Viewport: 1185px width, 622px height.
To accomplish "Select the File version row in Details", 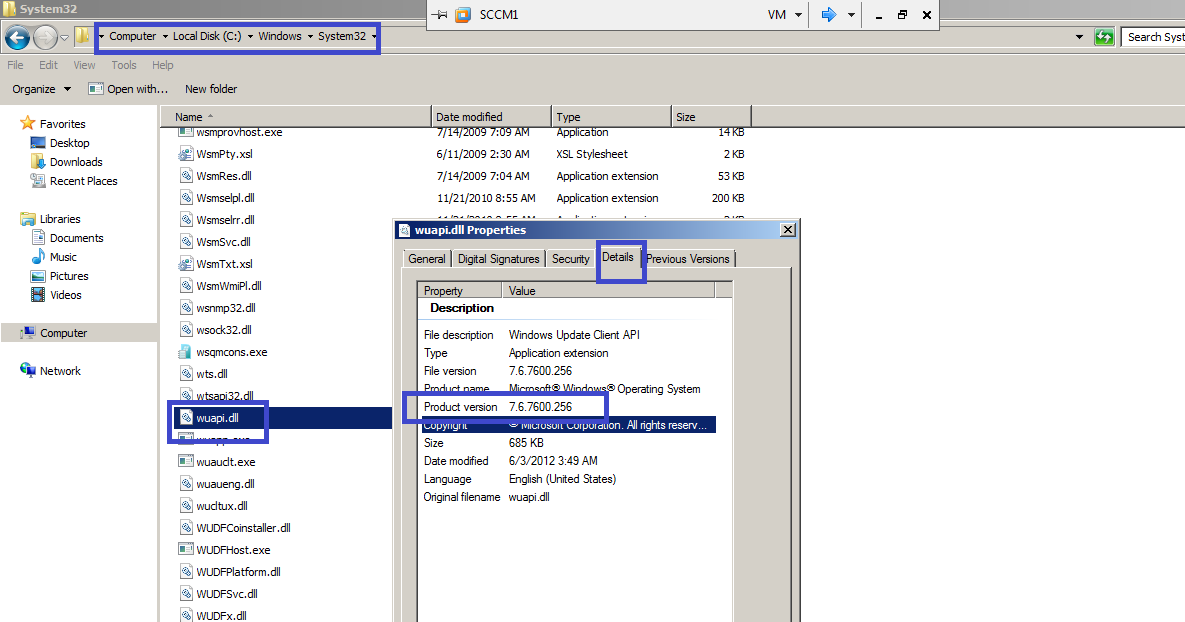I will pyautogui.click(x=567, y=371).
